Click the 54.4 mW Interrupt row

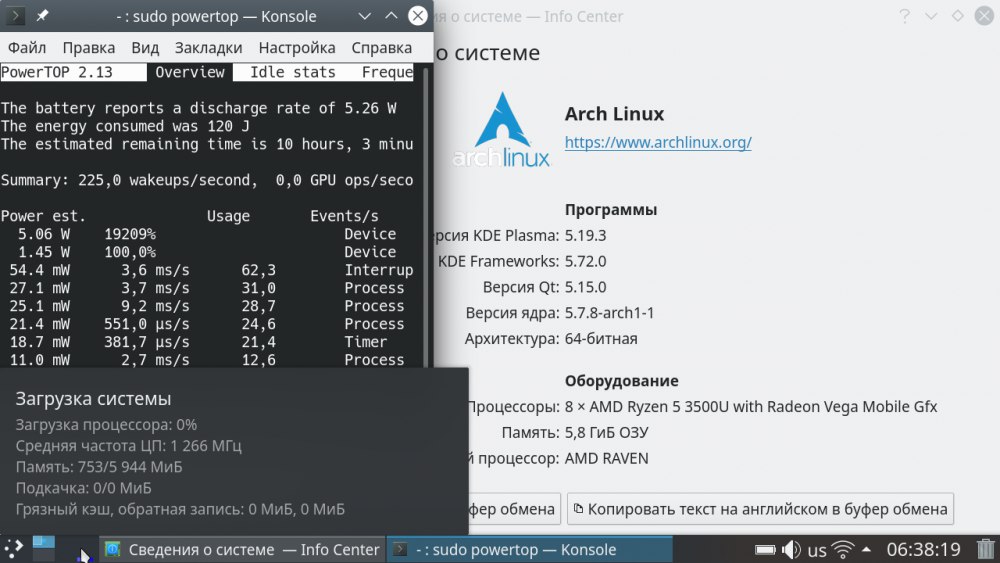pyautogui.click(x=207, y=270)
